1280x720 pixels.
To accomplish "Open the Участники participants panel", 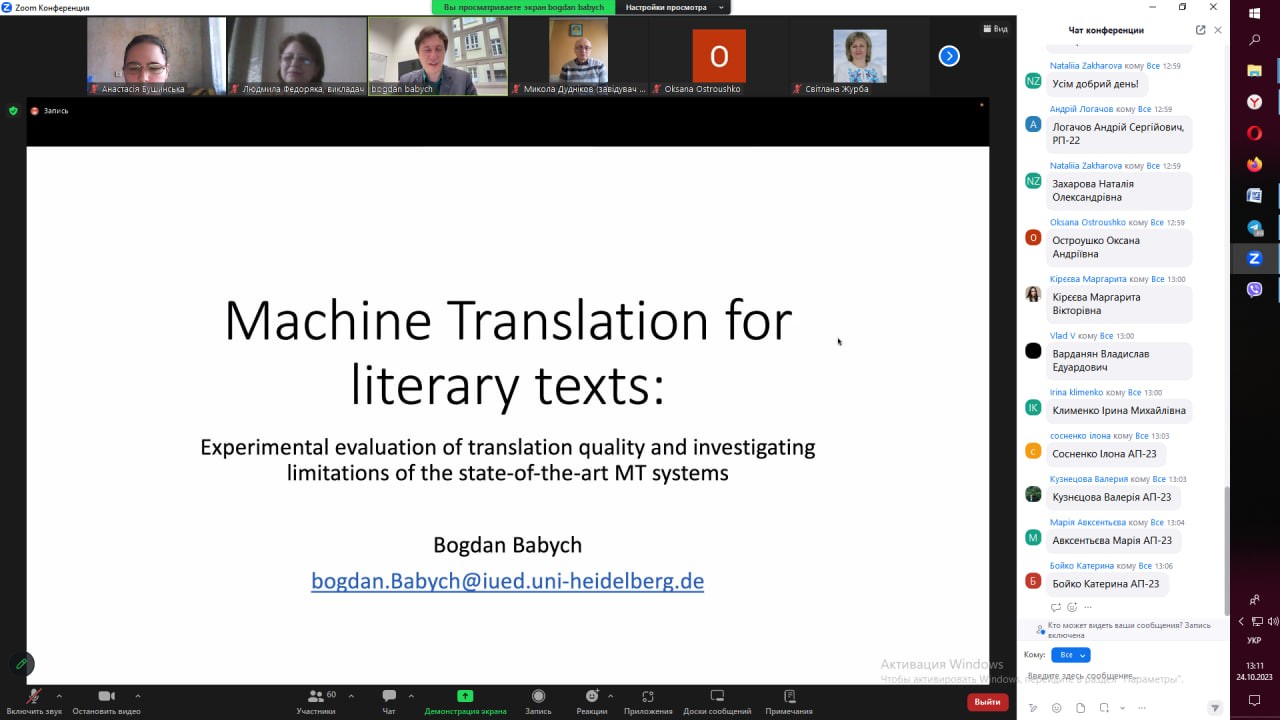I will [x=316, y=697].
